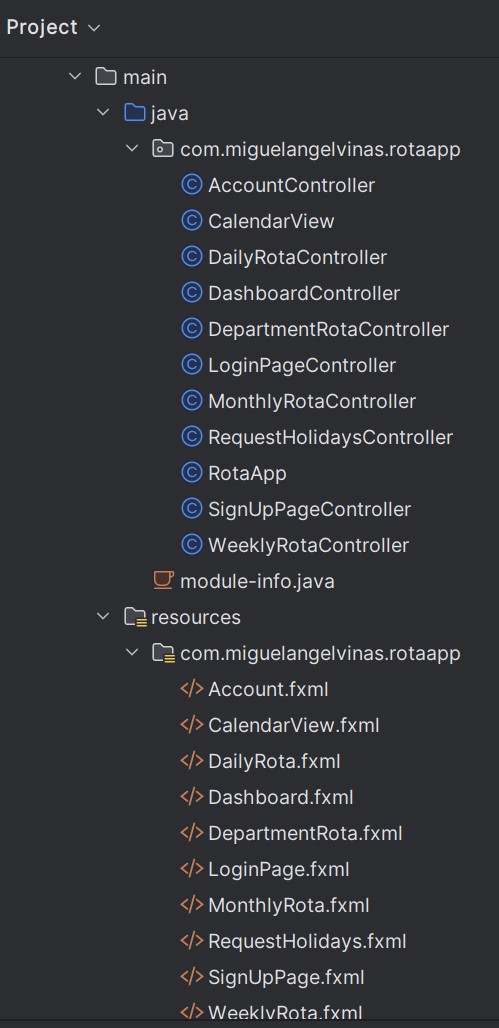Screen dimensions: 499x1028
Task: Select LoginPageController class
Action: click(302, 365)
